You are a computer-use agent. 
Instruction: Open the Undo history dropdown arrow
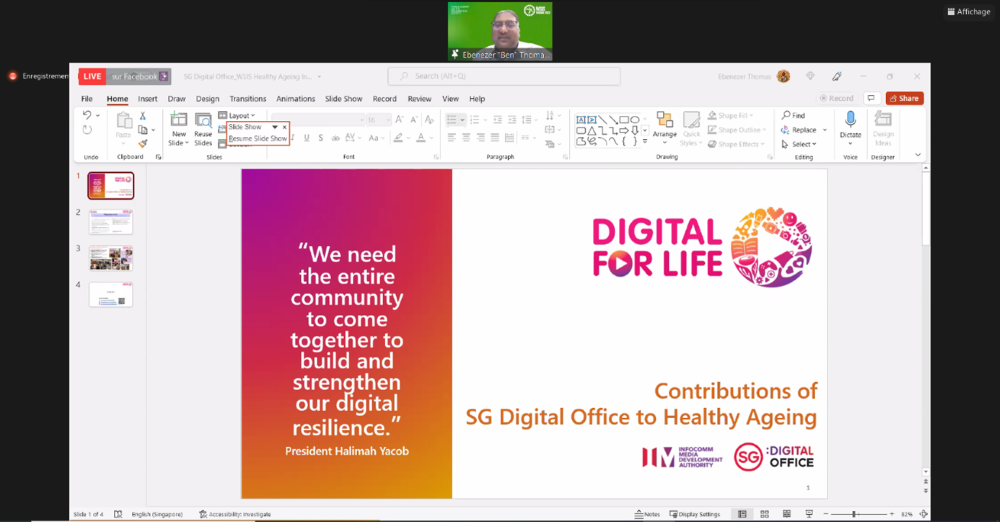click(98, 116)
